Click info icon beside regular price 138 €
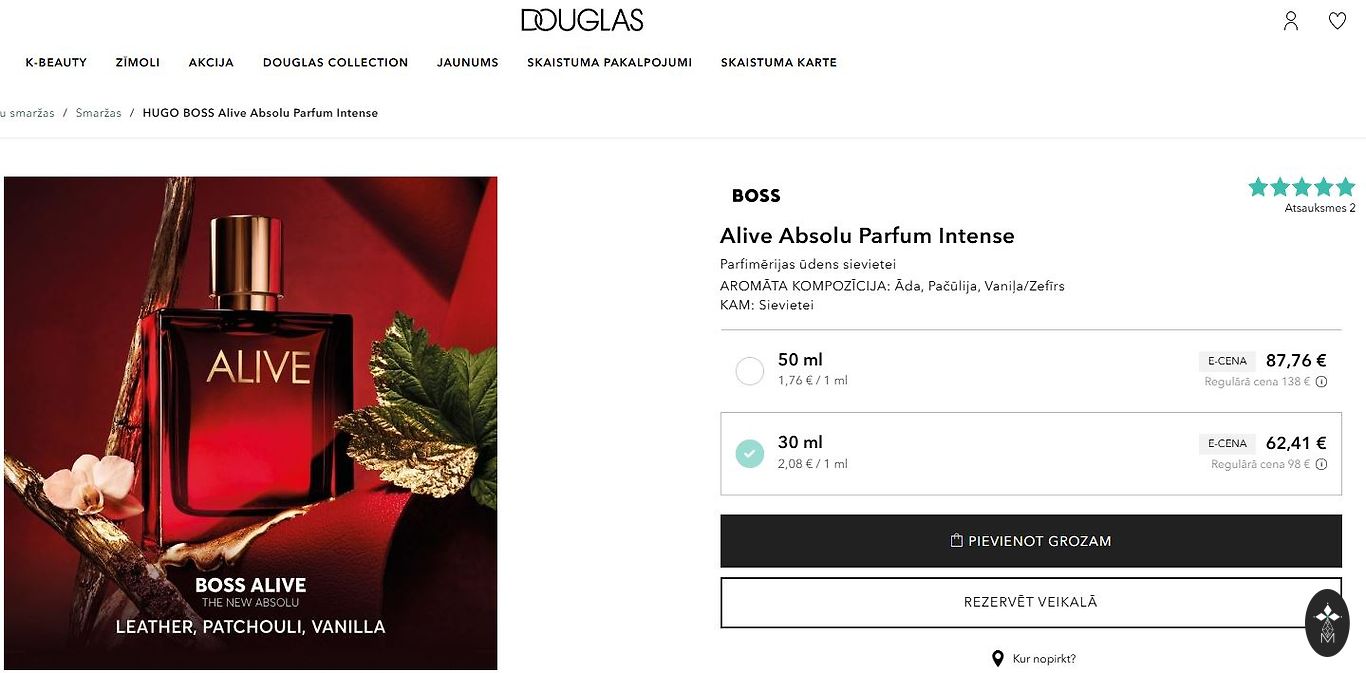The width and height of the screenshot is (1366, 673). [1321, 382]
